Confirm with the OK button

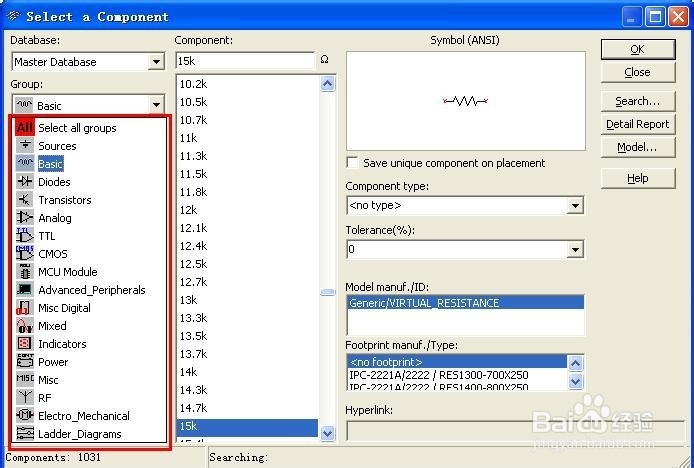pos(638,49)
